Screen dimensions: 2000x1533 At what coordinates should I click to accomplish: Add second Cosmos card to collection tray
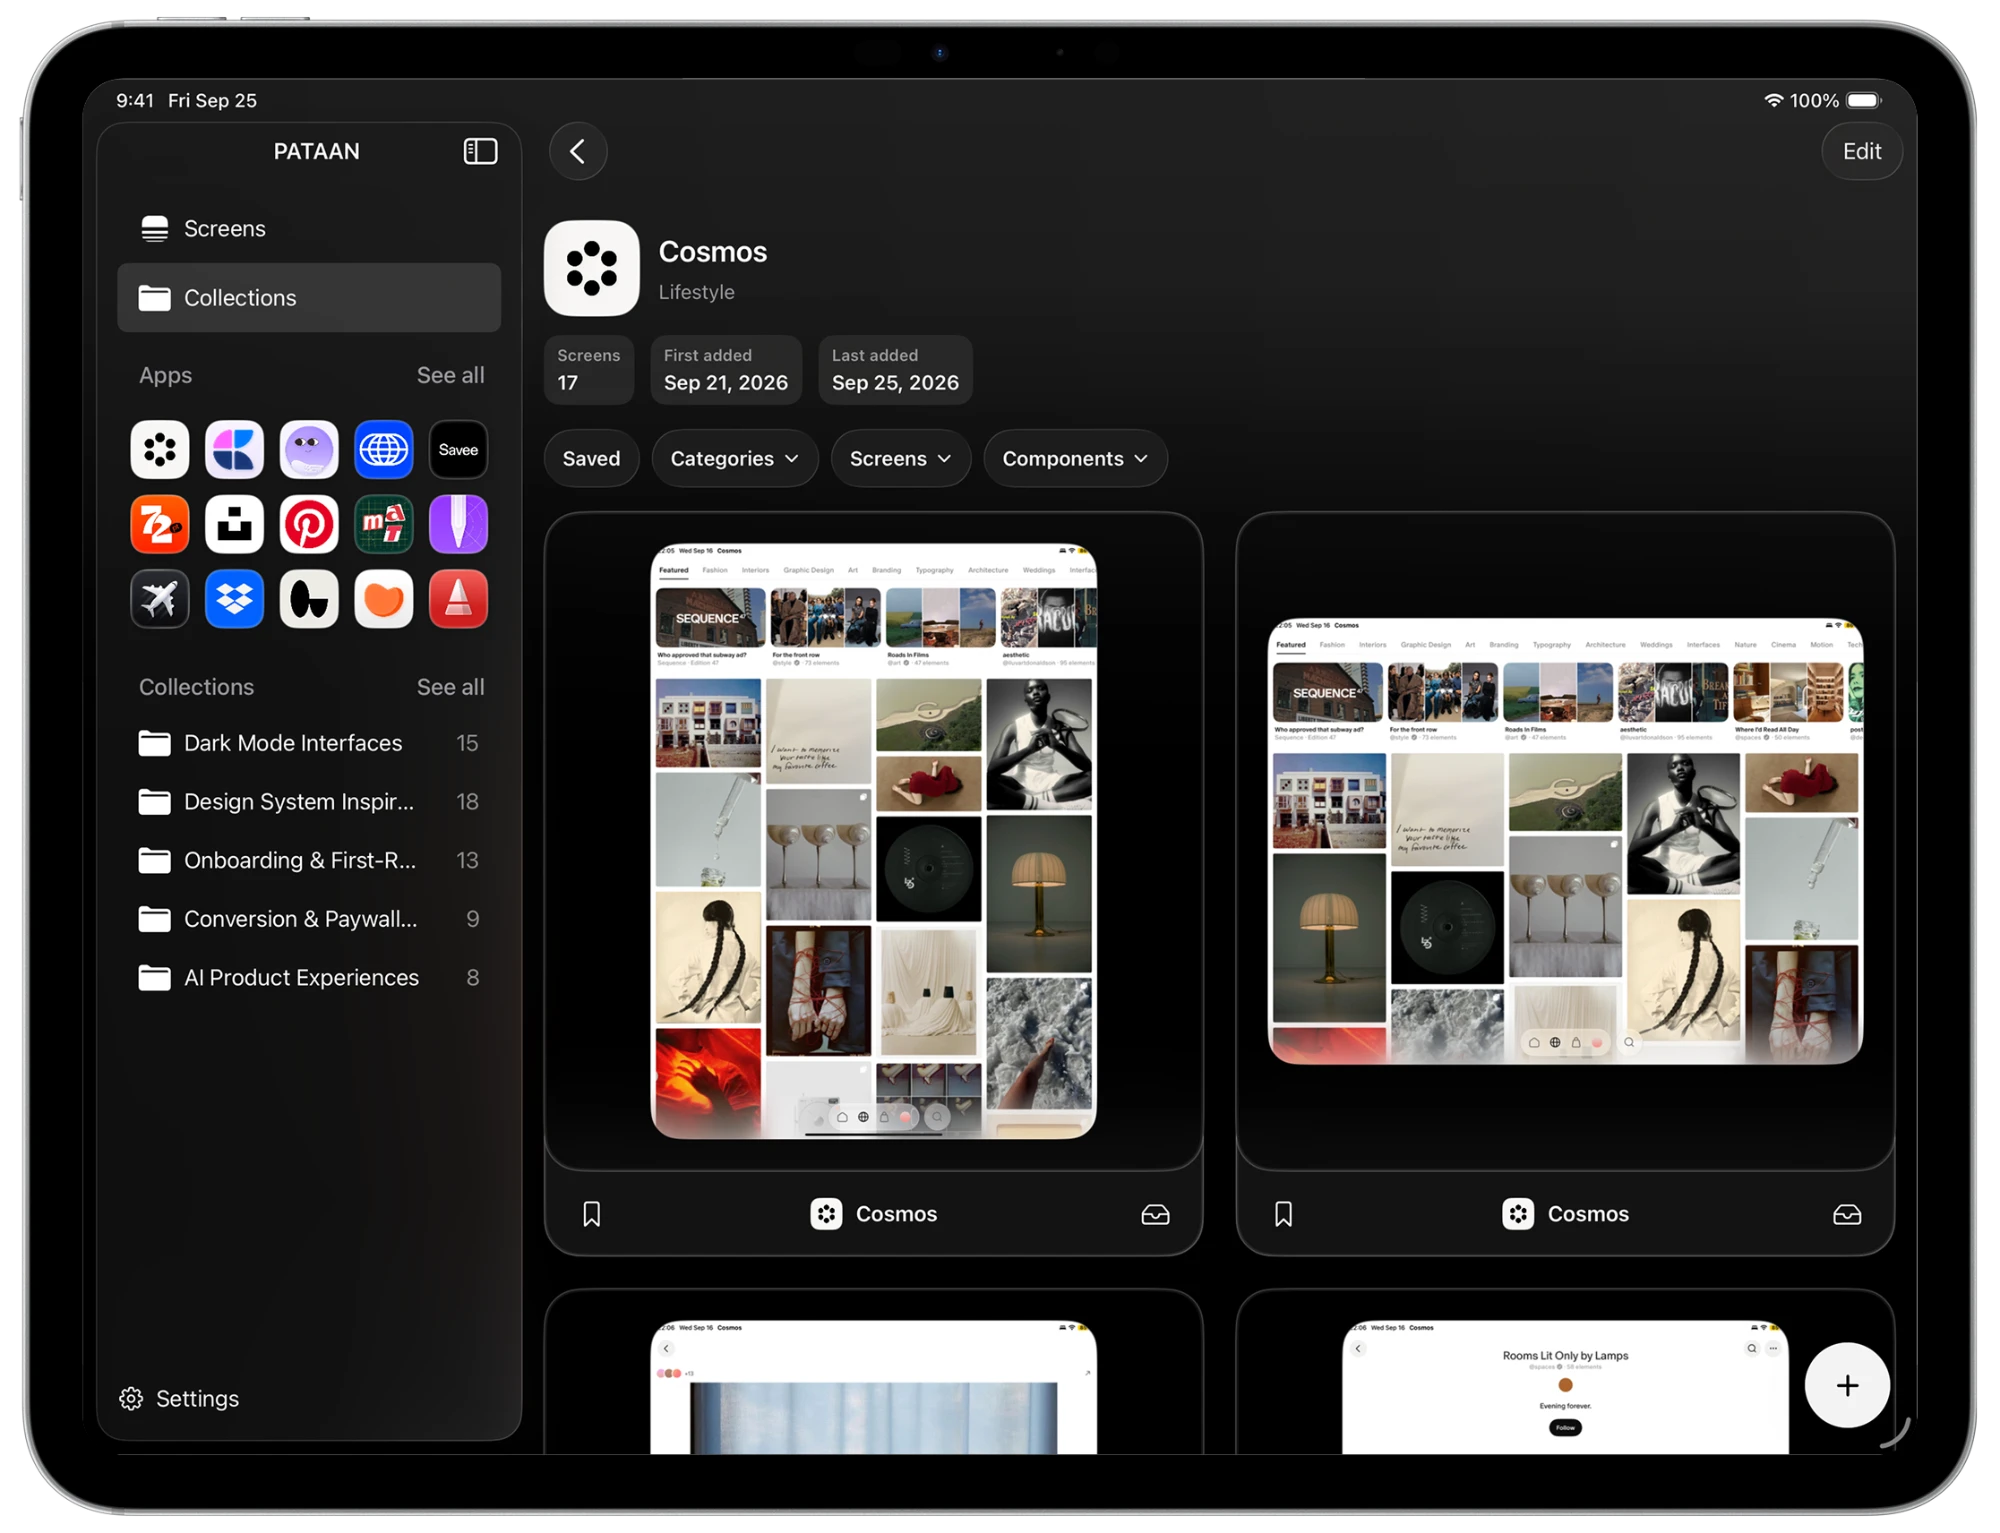1847,1214
